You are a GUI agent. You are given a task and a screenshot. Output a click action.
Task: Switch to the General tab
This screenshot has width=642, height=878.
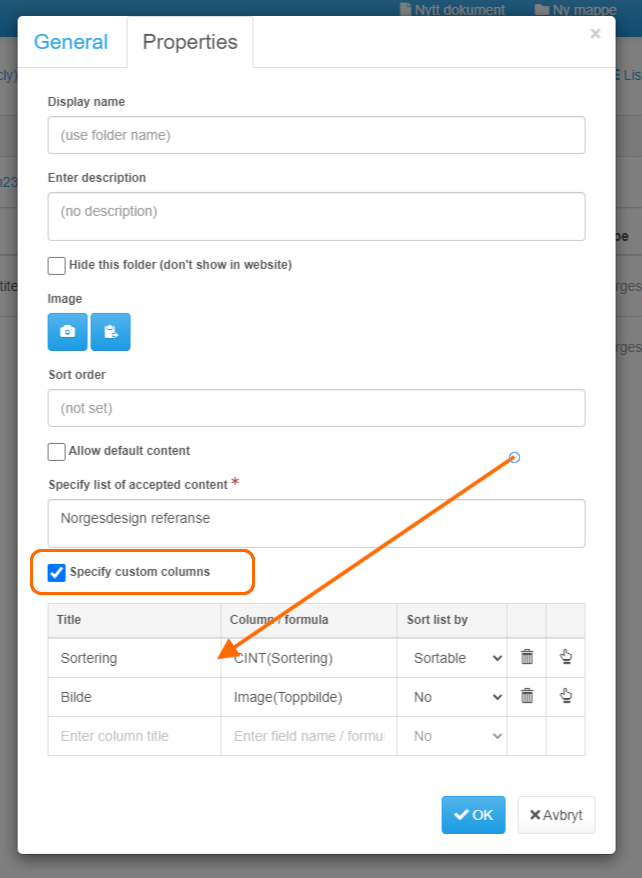pyautogui.click(x=71, y=42)
